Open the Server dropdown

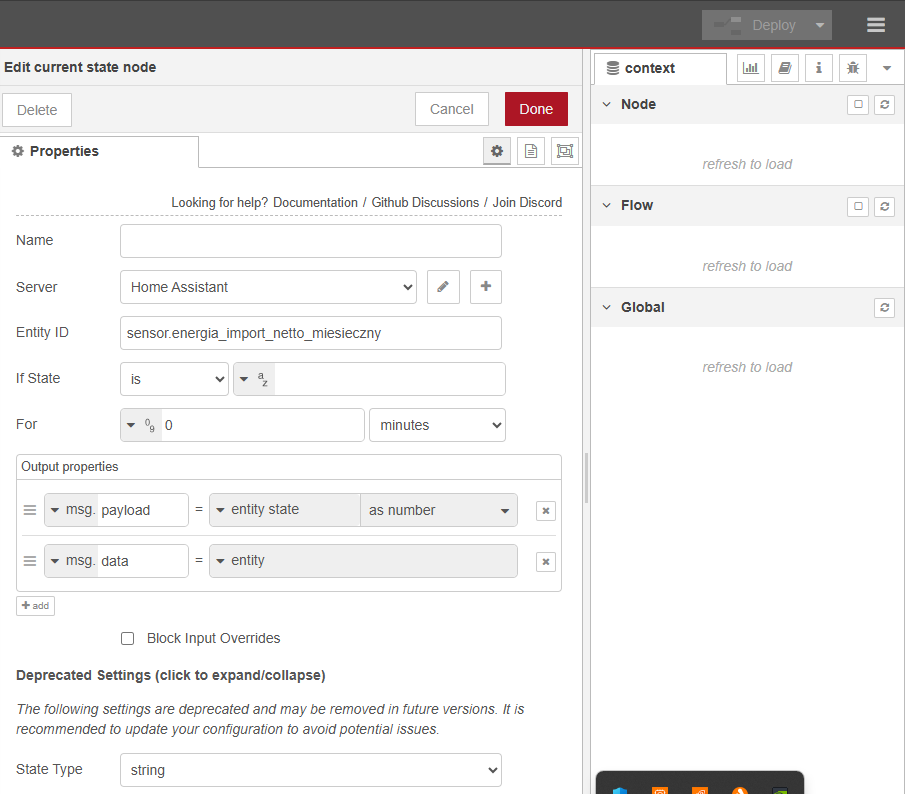pos(268,287)
